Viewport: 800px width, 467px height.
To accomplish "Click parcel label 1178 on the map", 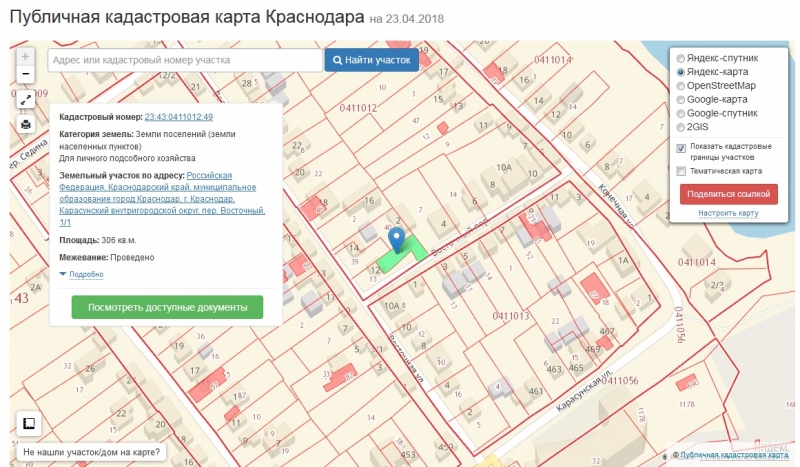I will (x=687, y=405).
